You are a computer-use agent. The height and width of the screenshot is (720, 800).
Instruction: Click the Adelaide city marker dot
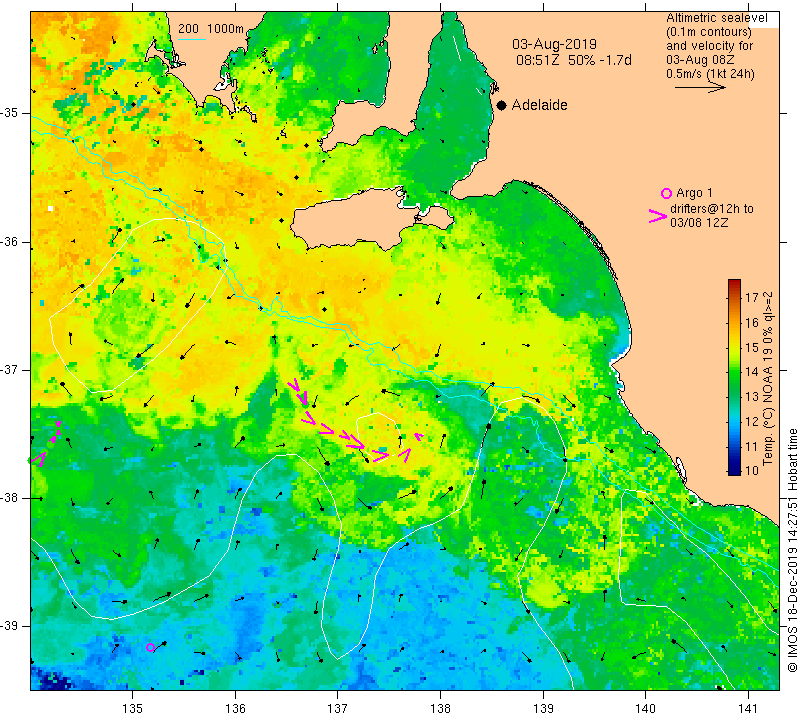[502, 105]
